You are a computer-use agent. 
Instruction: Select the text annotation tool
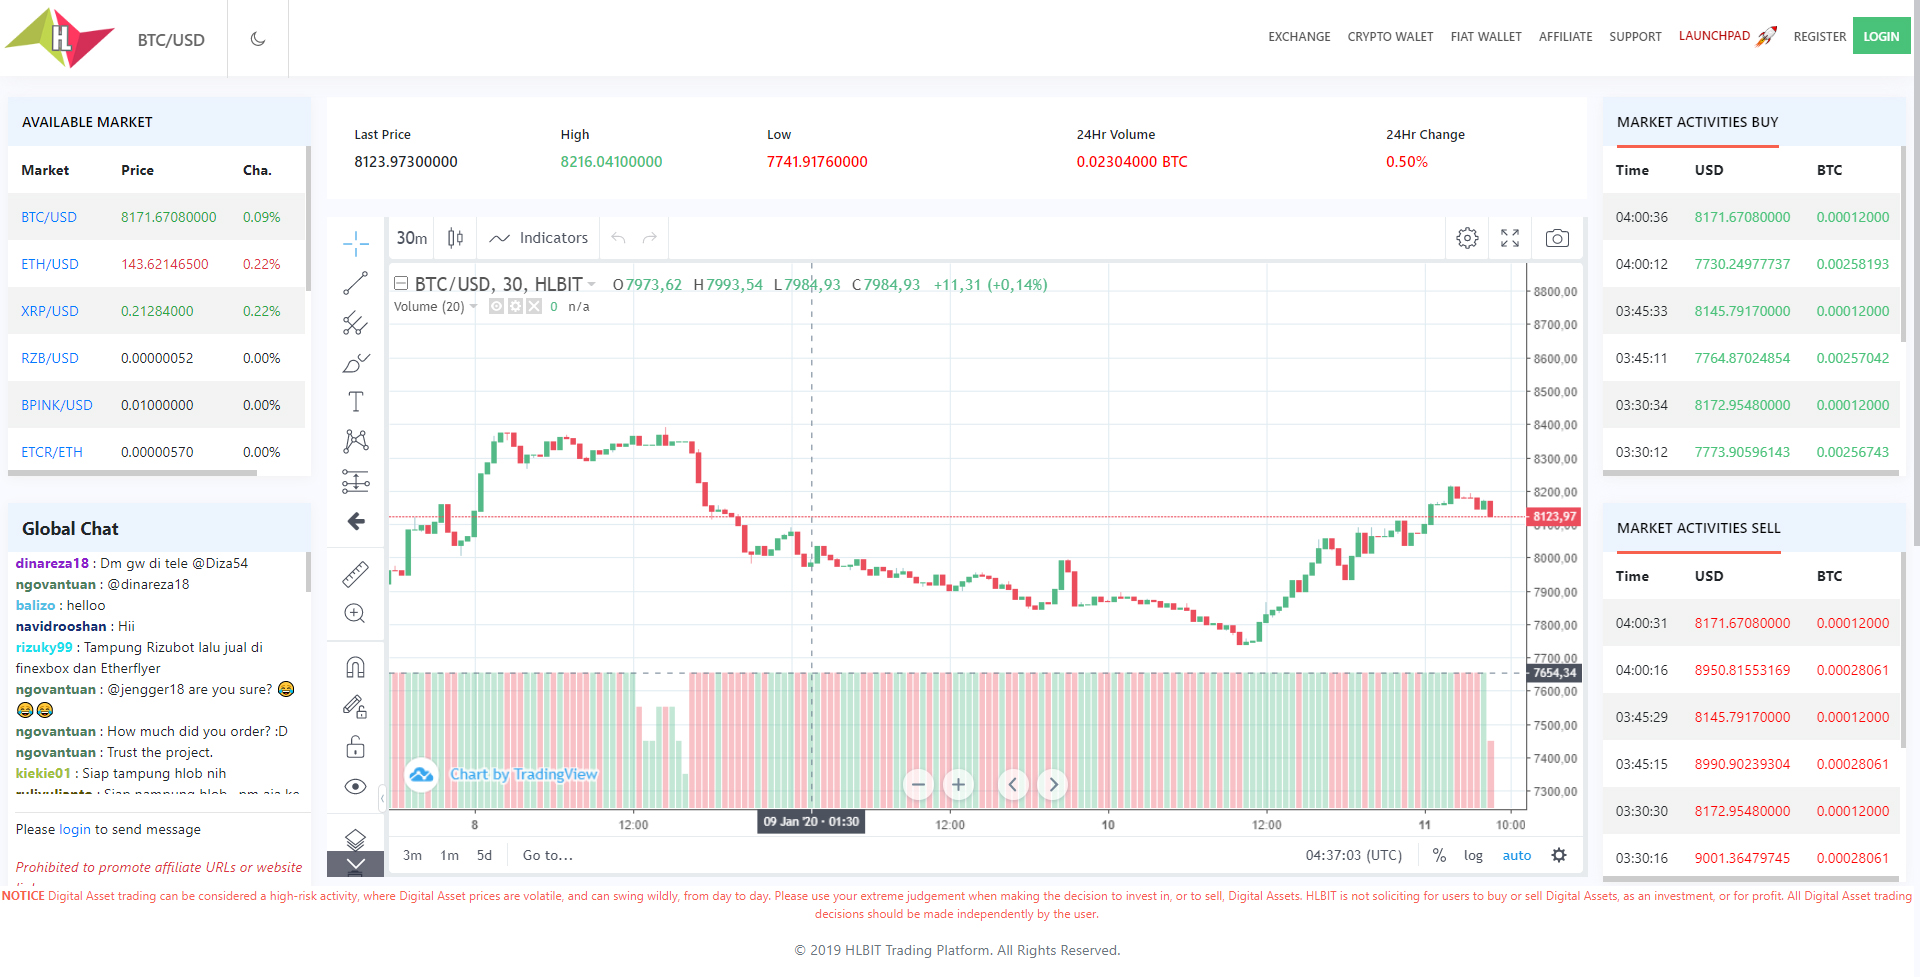[355, 402]
